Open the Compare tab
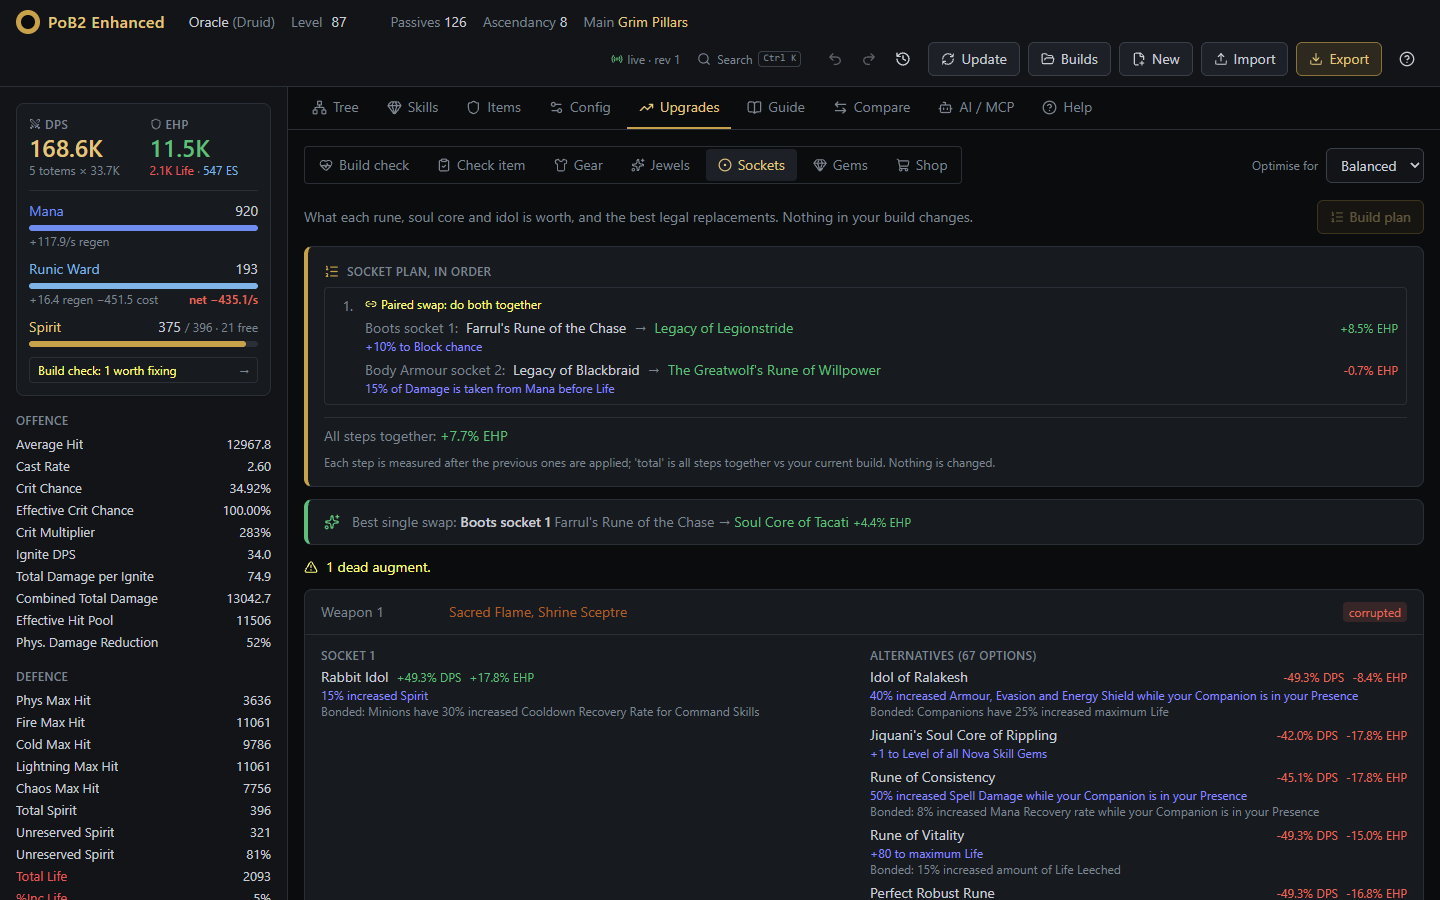The height and width of the screenshot is (900, 1440). coord(872,107)
